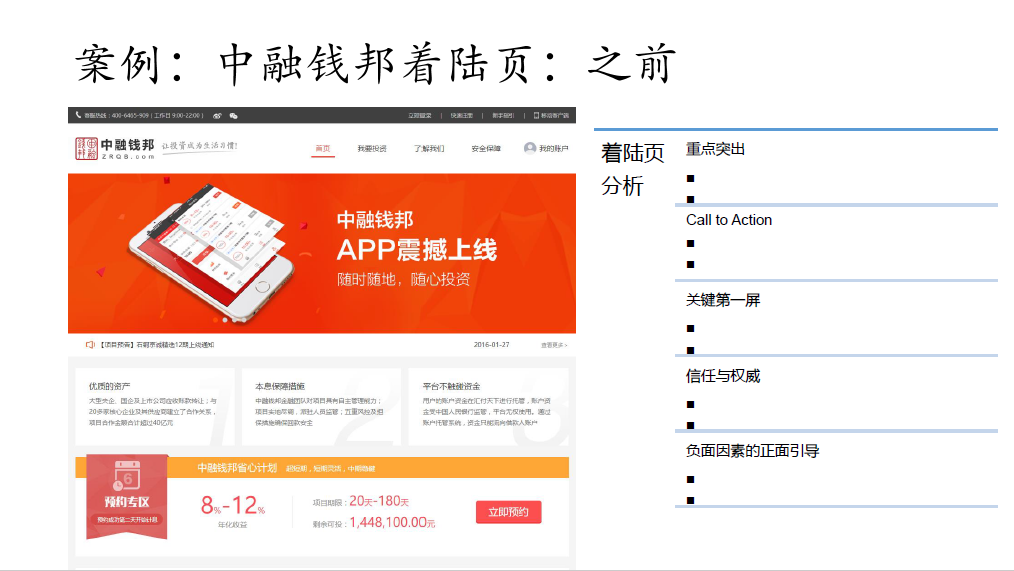1014x571 pixels.
Task: Click the phone icon beside the hotline number
Action: click(x=78, y=115)
